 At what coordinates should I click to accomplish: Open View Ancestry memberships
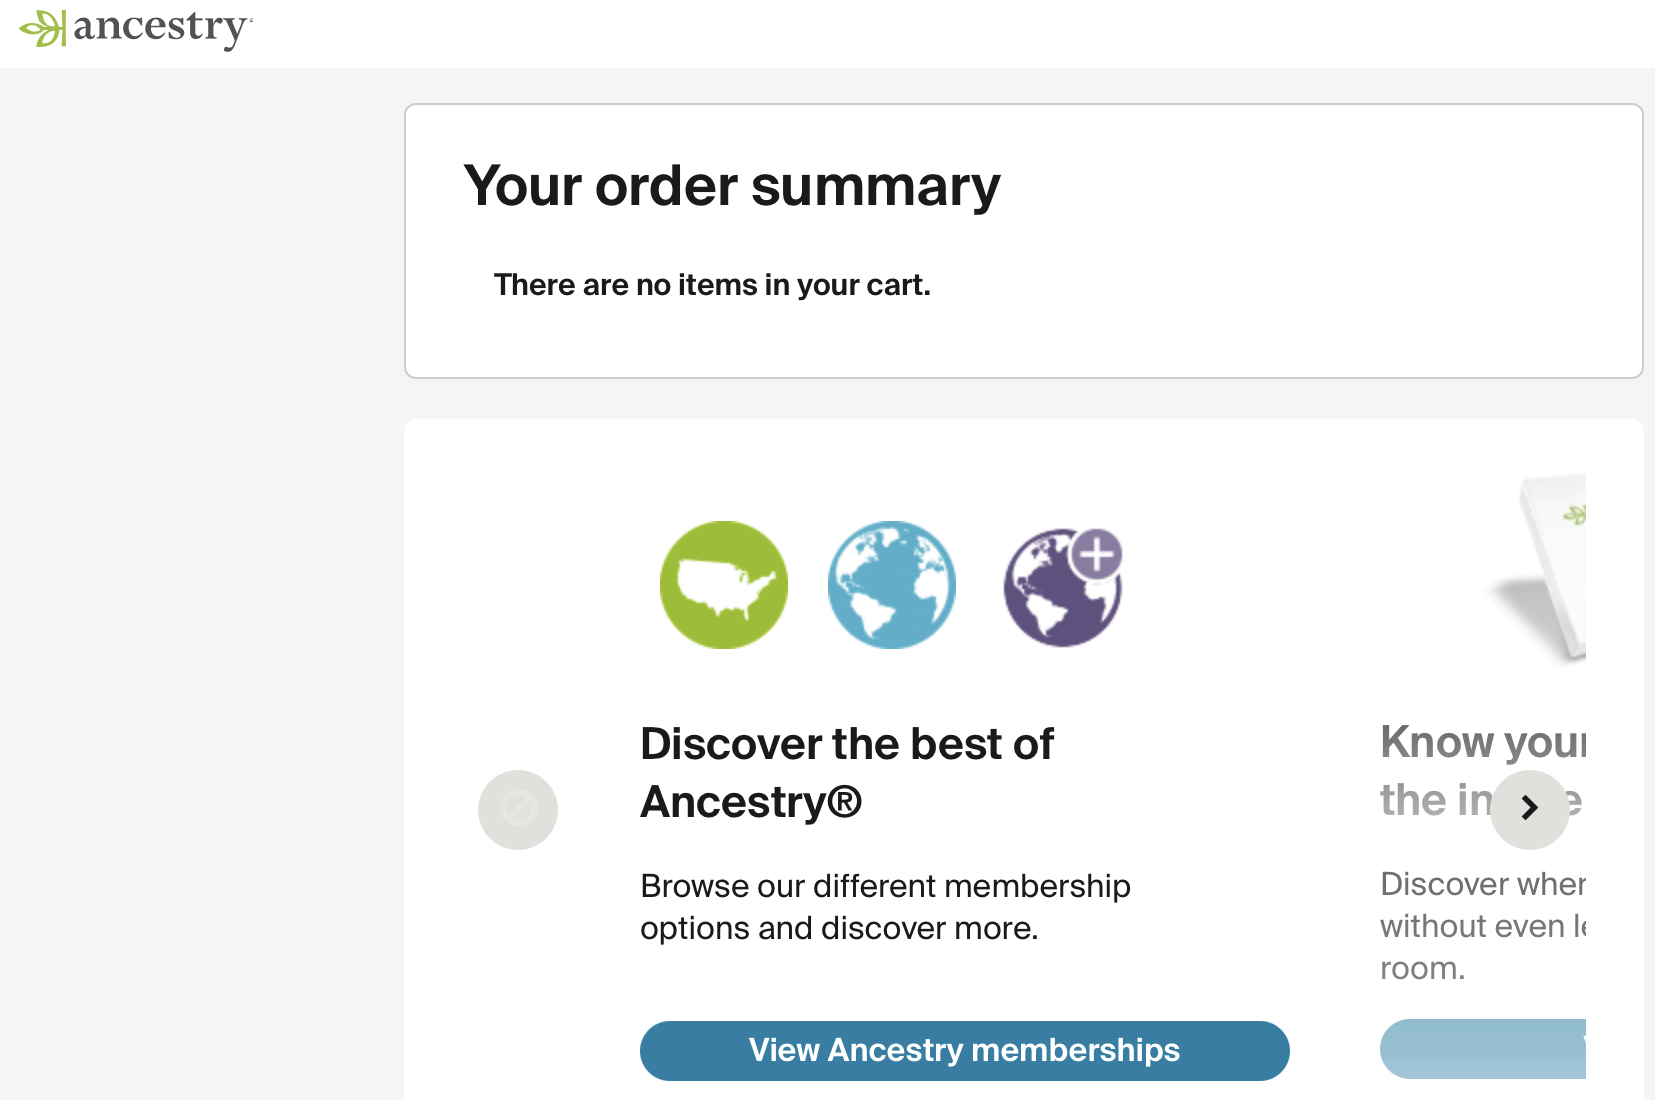click(965, 1051)
